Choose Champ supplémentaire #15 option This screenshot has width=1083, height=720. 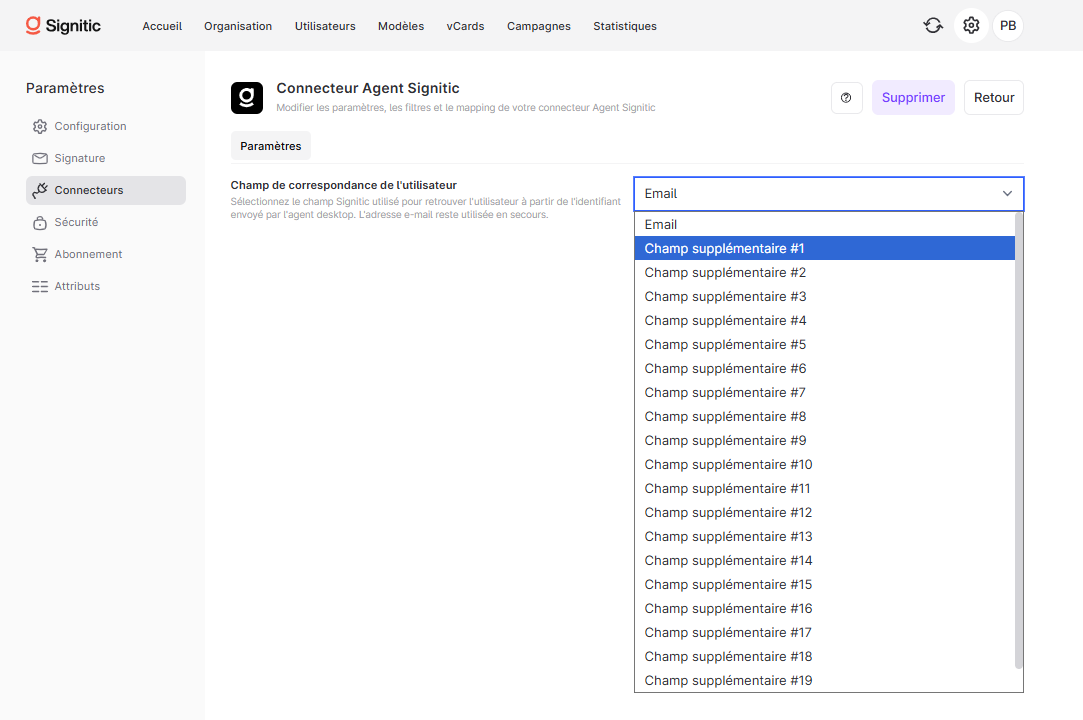825,585
